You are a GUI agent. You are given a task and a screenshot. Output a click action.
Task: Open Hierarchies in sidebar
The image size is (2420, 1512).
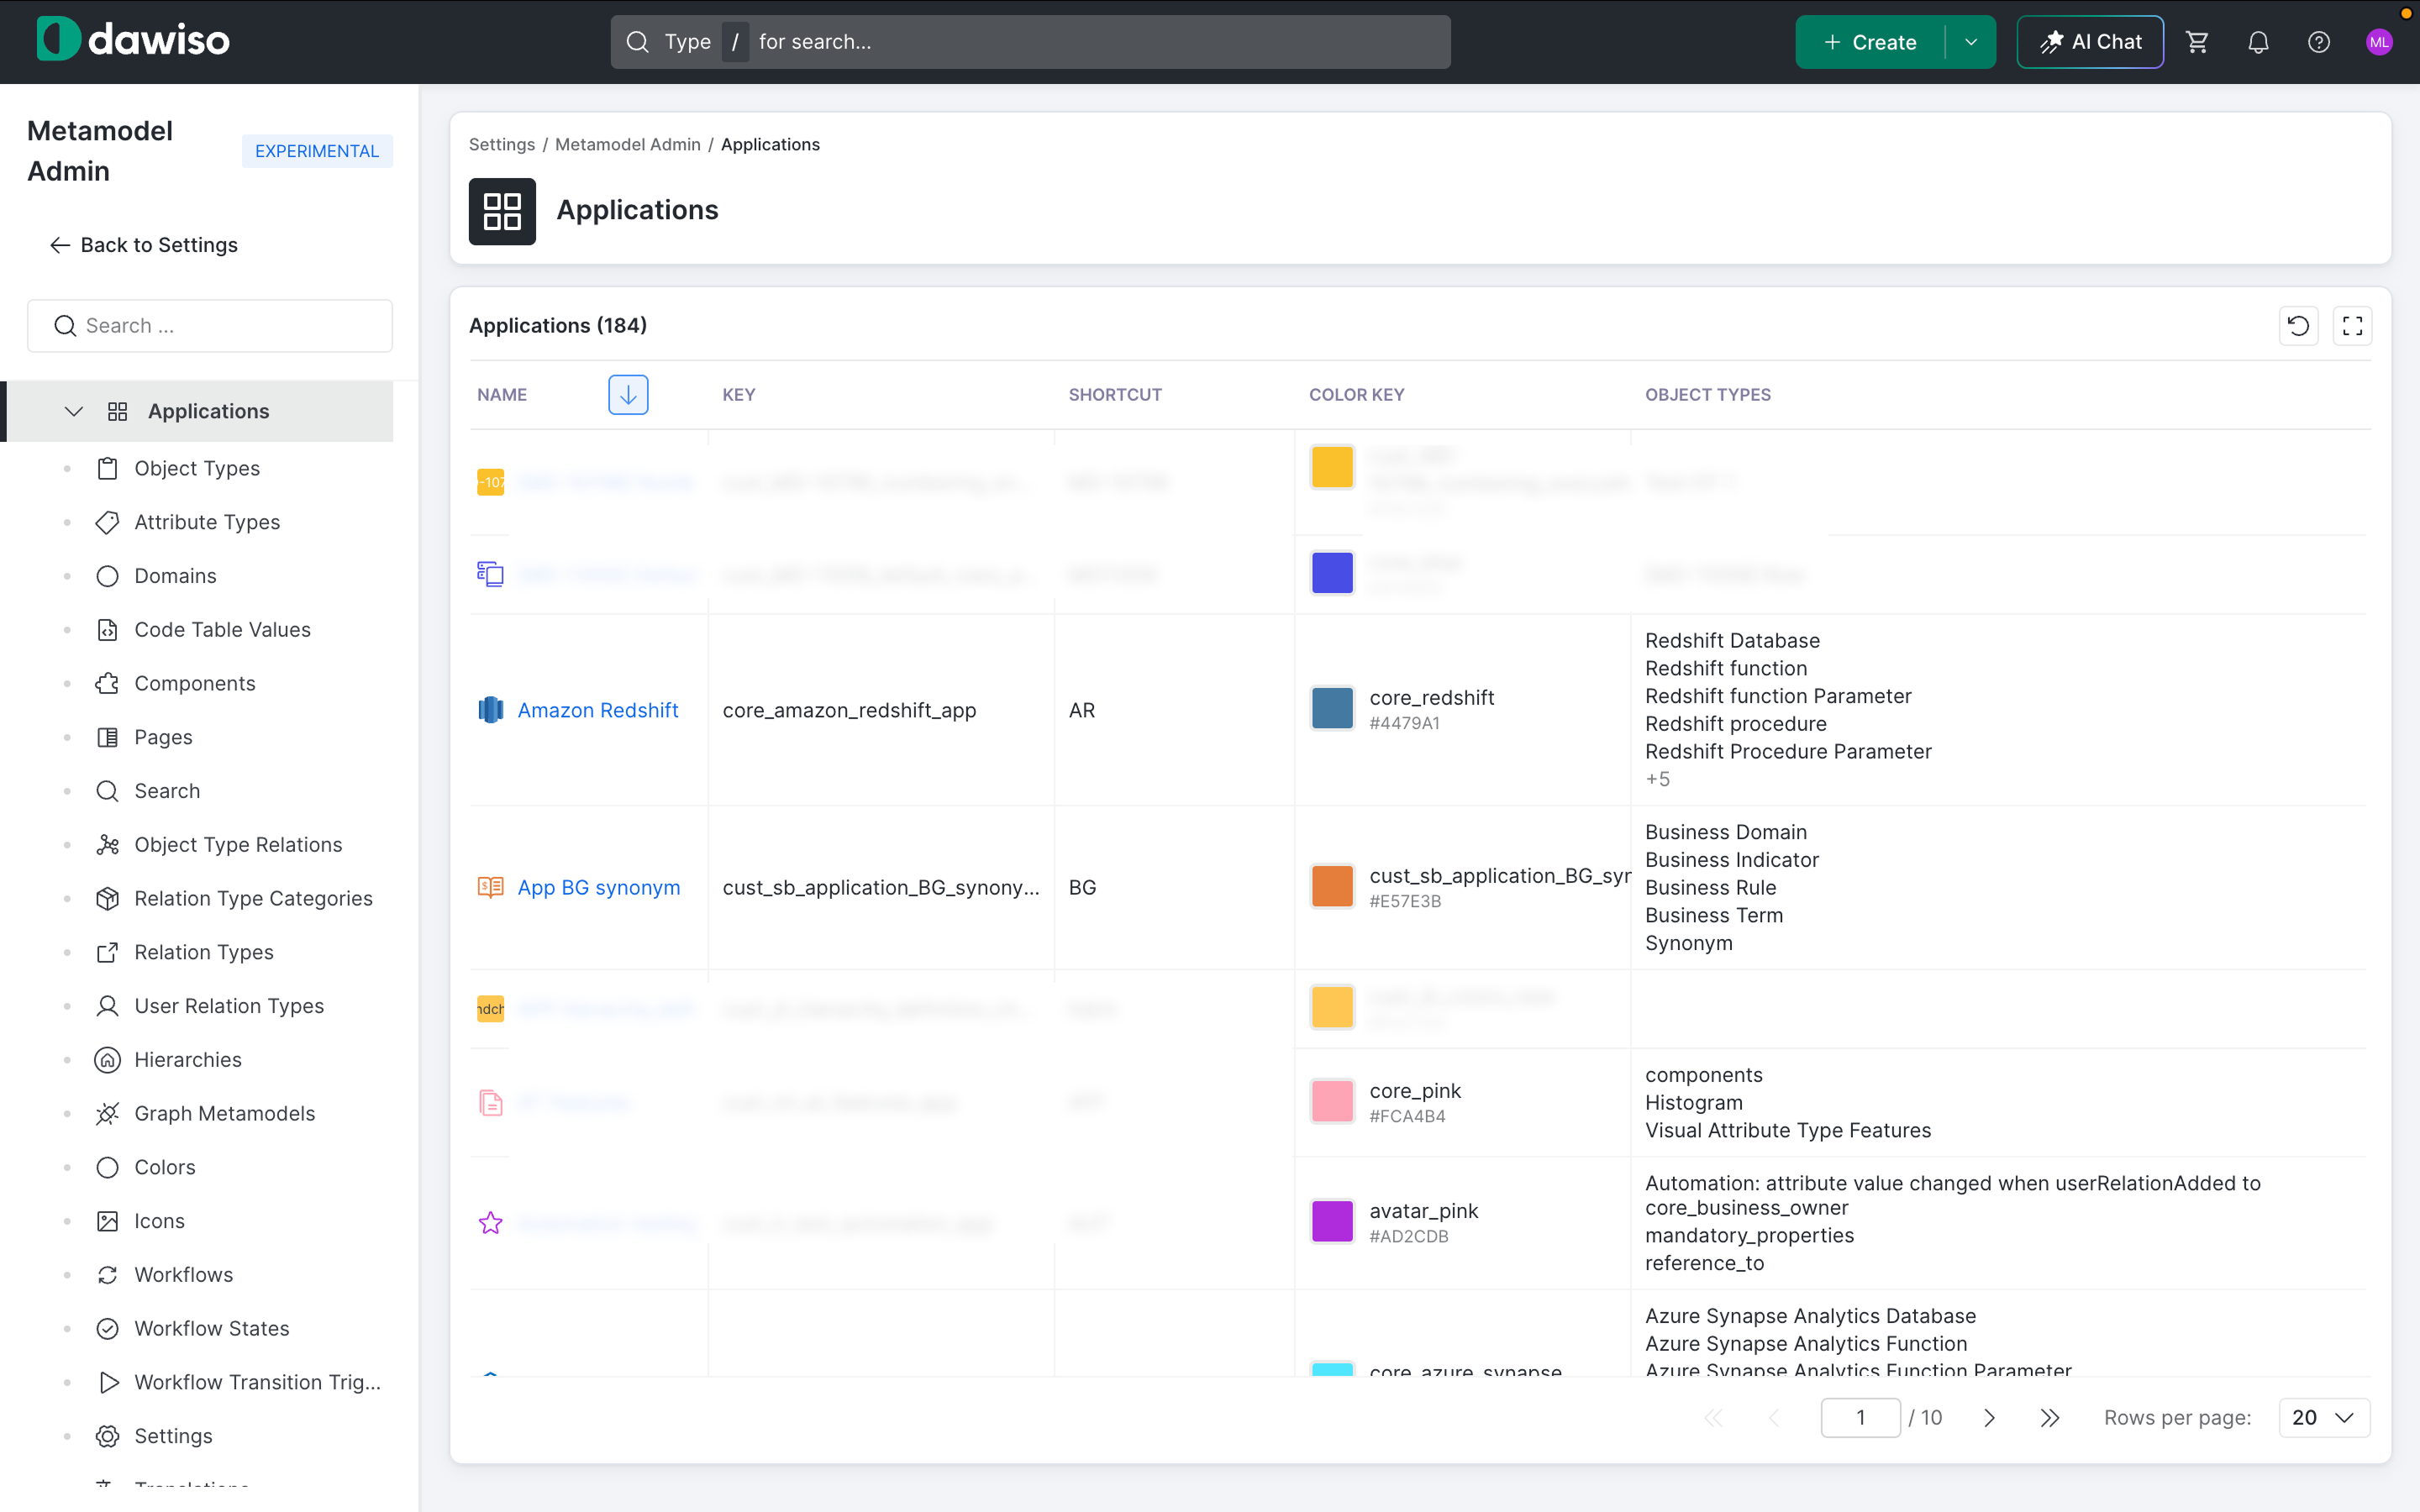point(188,1060)
